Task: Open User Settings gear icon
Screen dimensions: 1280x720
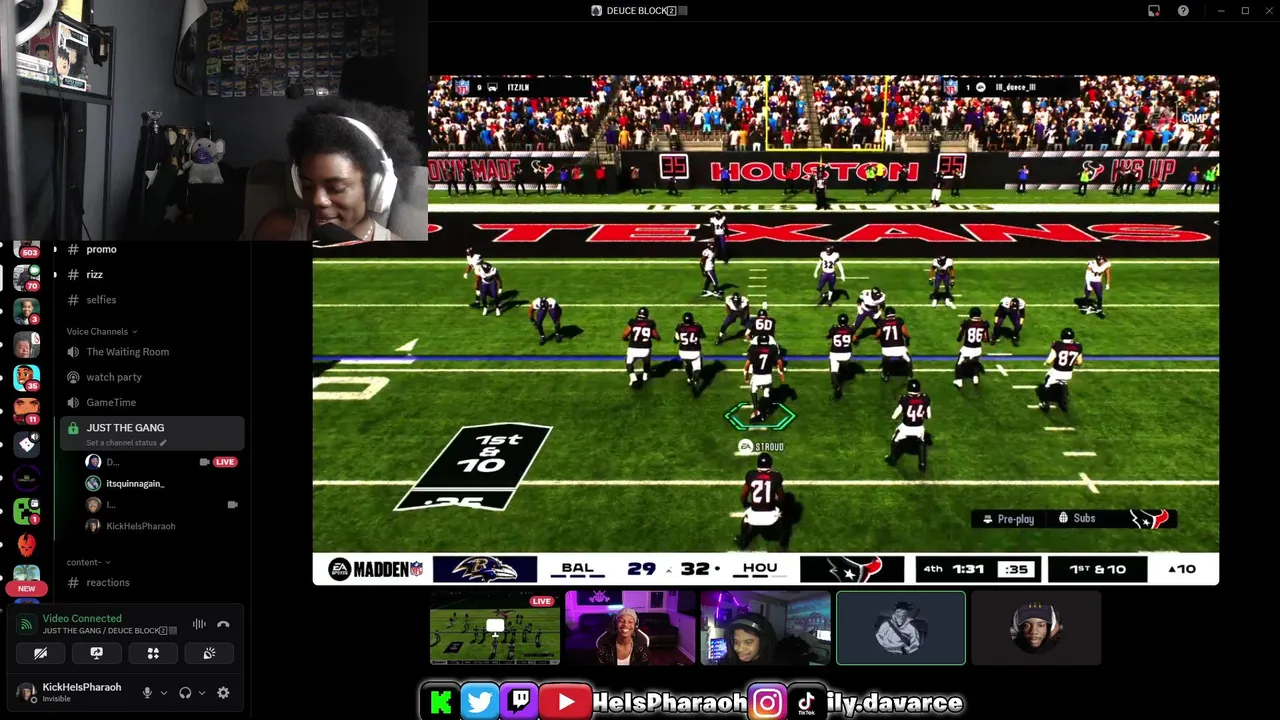Action: click(223, 692)
